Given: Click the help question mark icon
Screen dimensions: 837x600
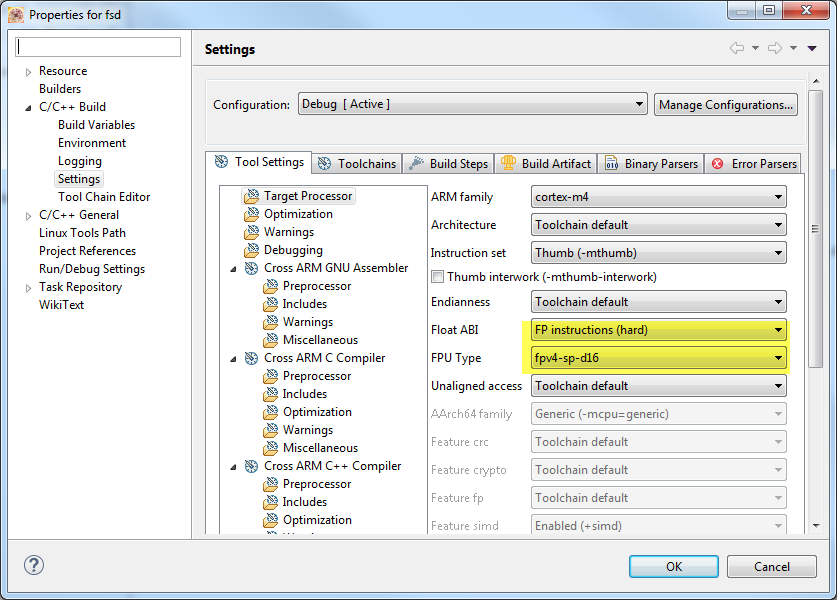Looking at the screenshot, I should [34, 566].
